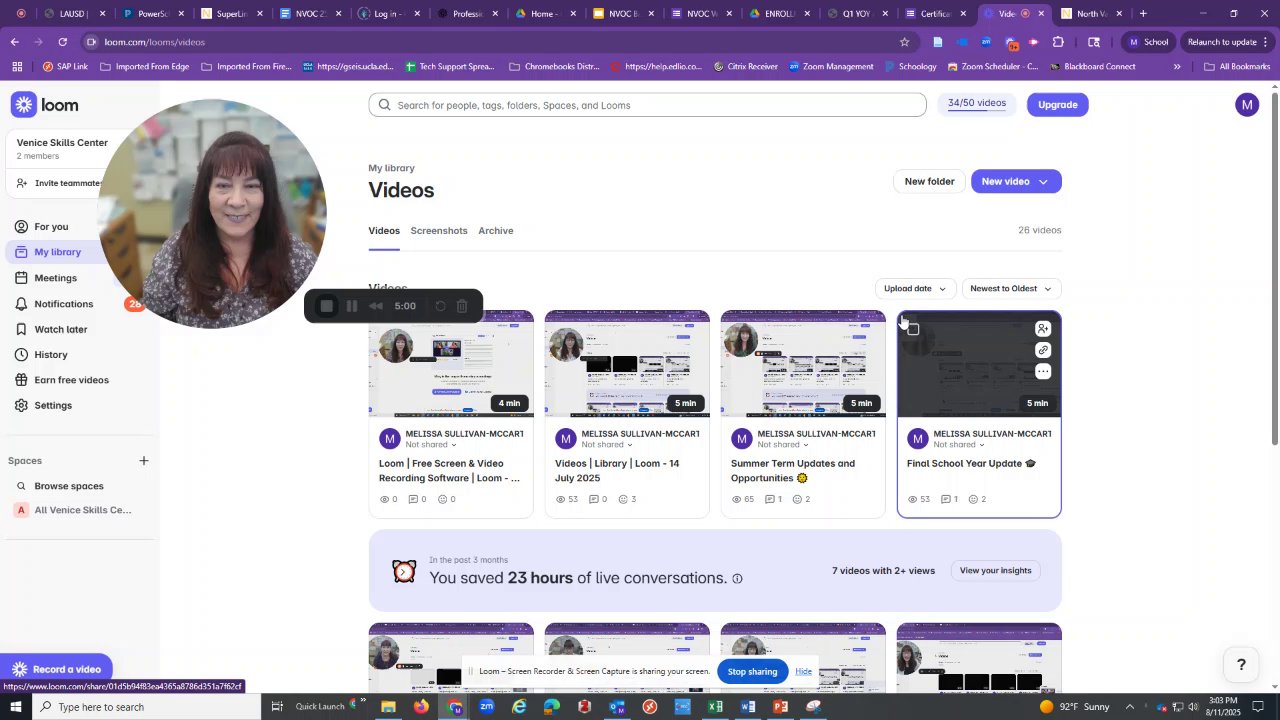Expand Not shared on Loom Free Screen card
The width and height of the screenshot is (1280, 720).
click(x=430, y=445)
